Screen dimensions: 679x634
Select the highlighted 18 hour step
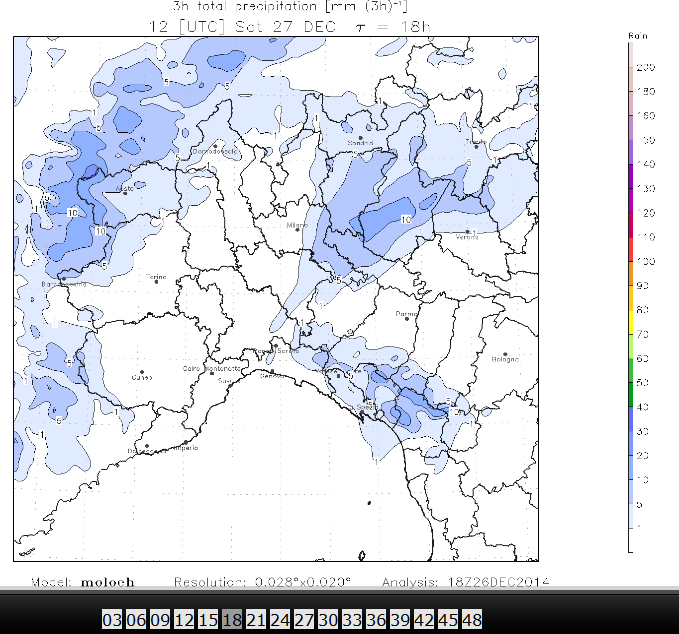[232, 620]
